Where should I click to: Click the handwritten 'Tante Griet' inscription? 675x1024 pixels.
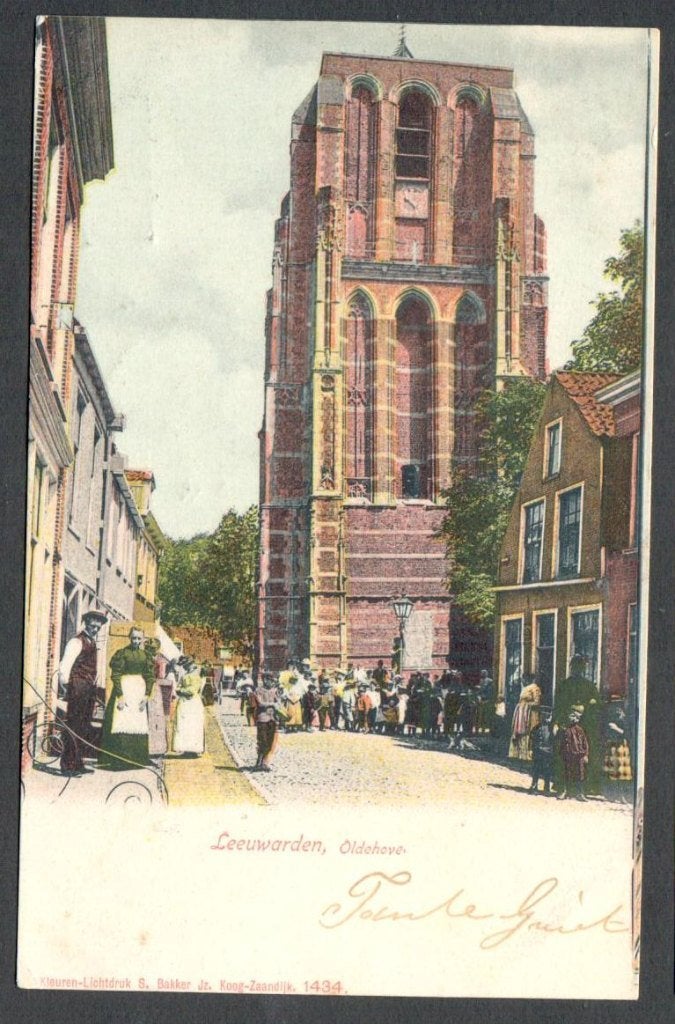[473, 908]
